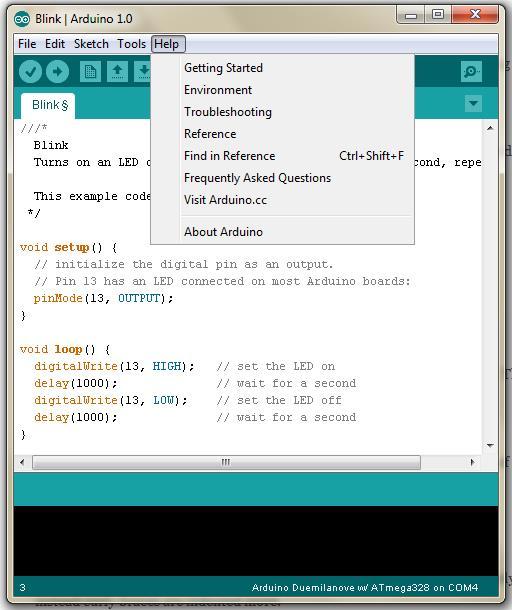Image resolution: width=512 pixels, height=610 pixels.
Task: Maximize the Arduino window
Action: [438, 15]
